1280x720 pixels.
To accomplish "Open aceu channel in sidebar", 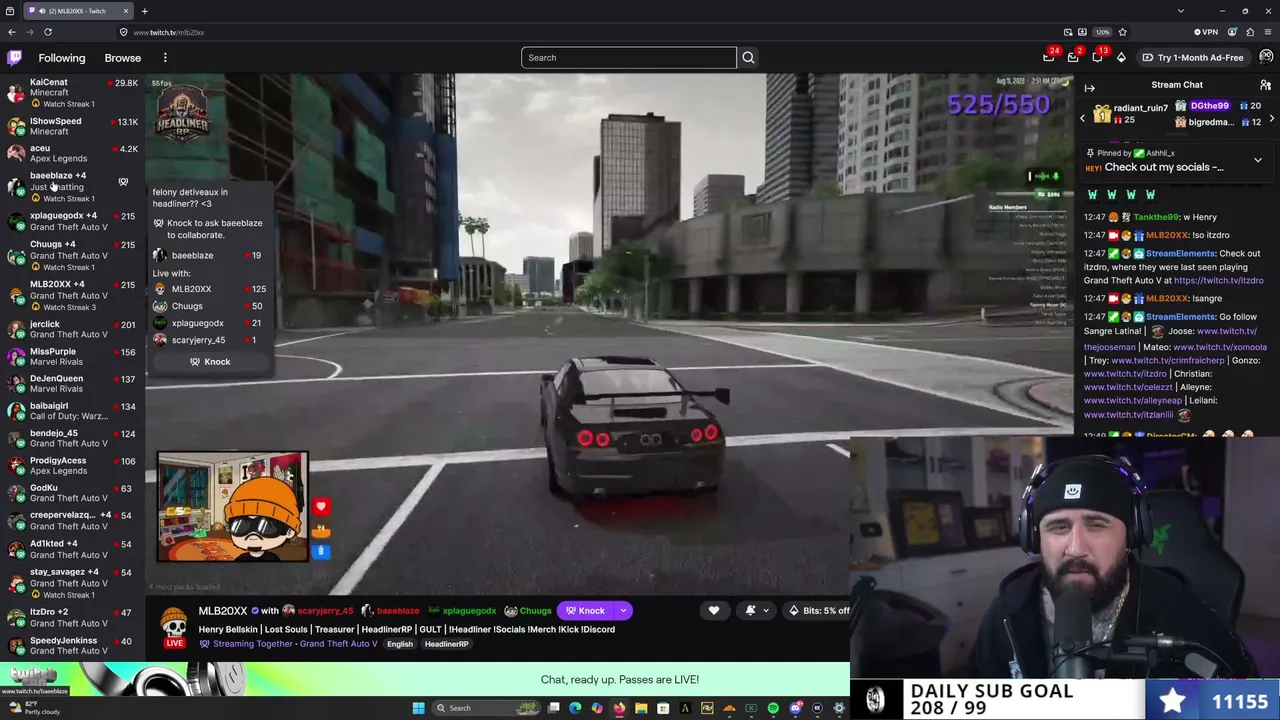I will [x=72, y=153].
